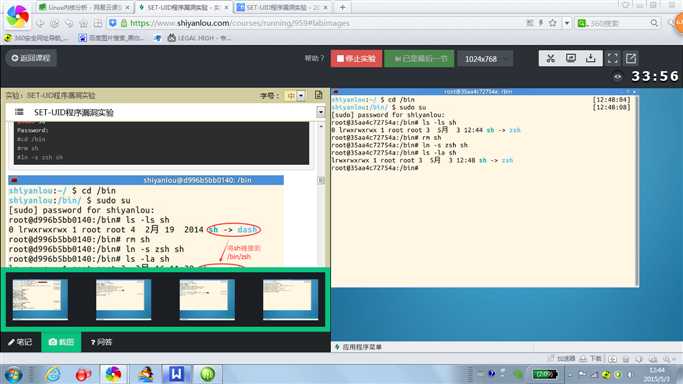Switch to the Q&A tab

pyautogui.click(x=101, y=342)
